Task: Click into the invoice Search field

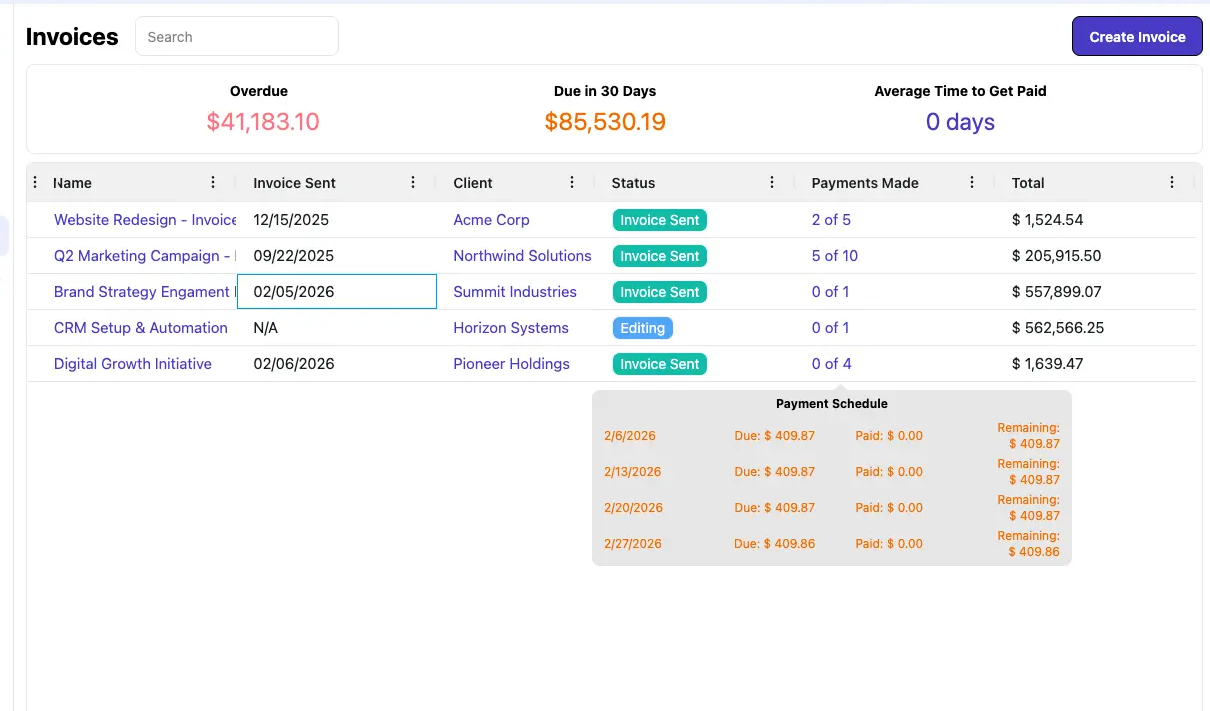Action: coord(237,37)
